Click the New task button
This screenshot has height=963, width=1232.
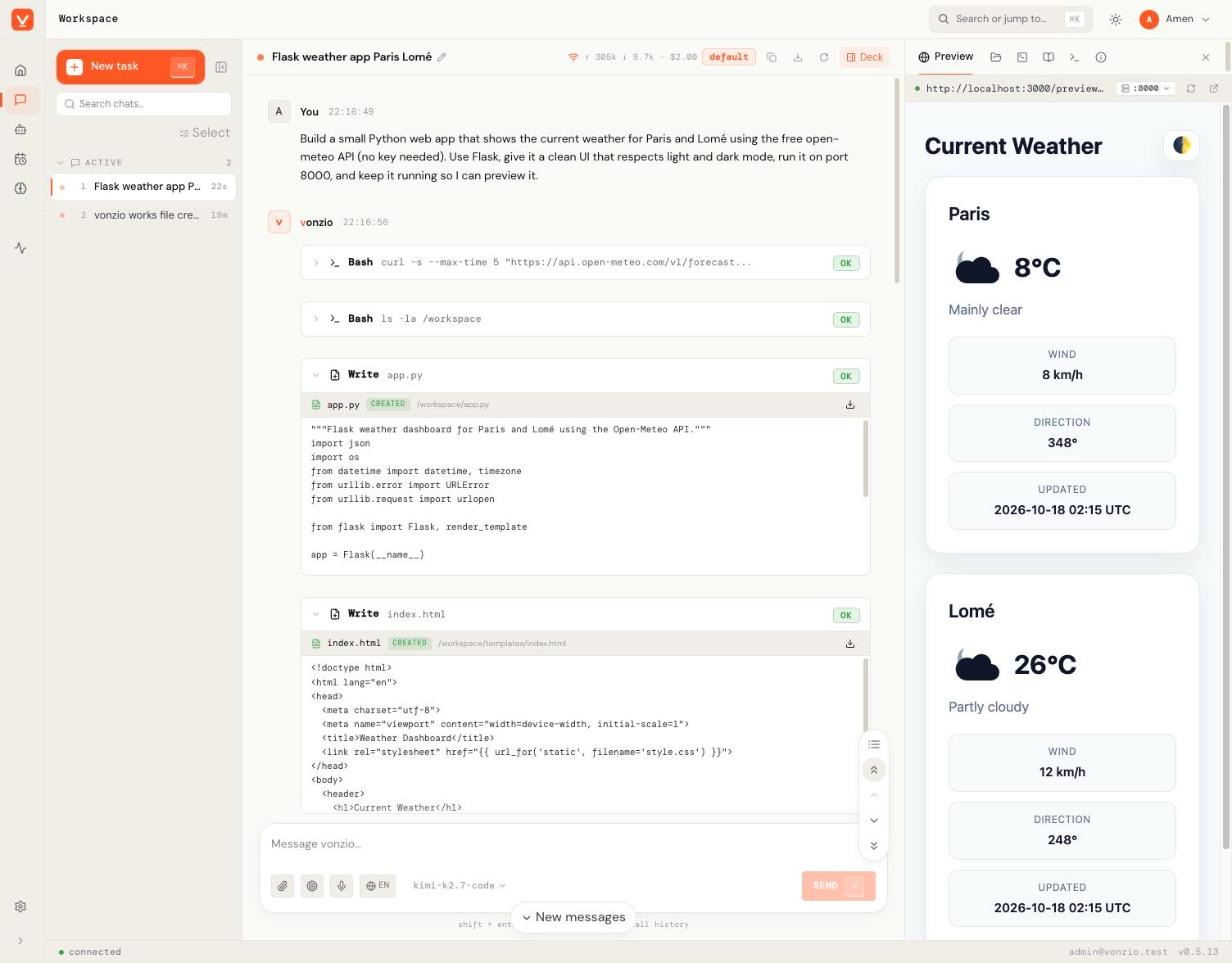click(x=130, y=66)
